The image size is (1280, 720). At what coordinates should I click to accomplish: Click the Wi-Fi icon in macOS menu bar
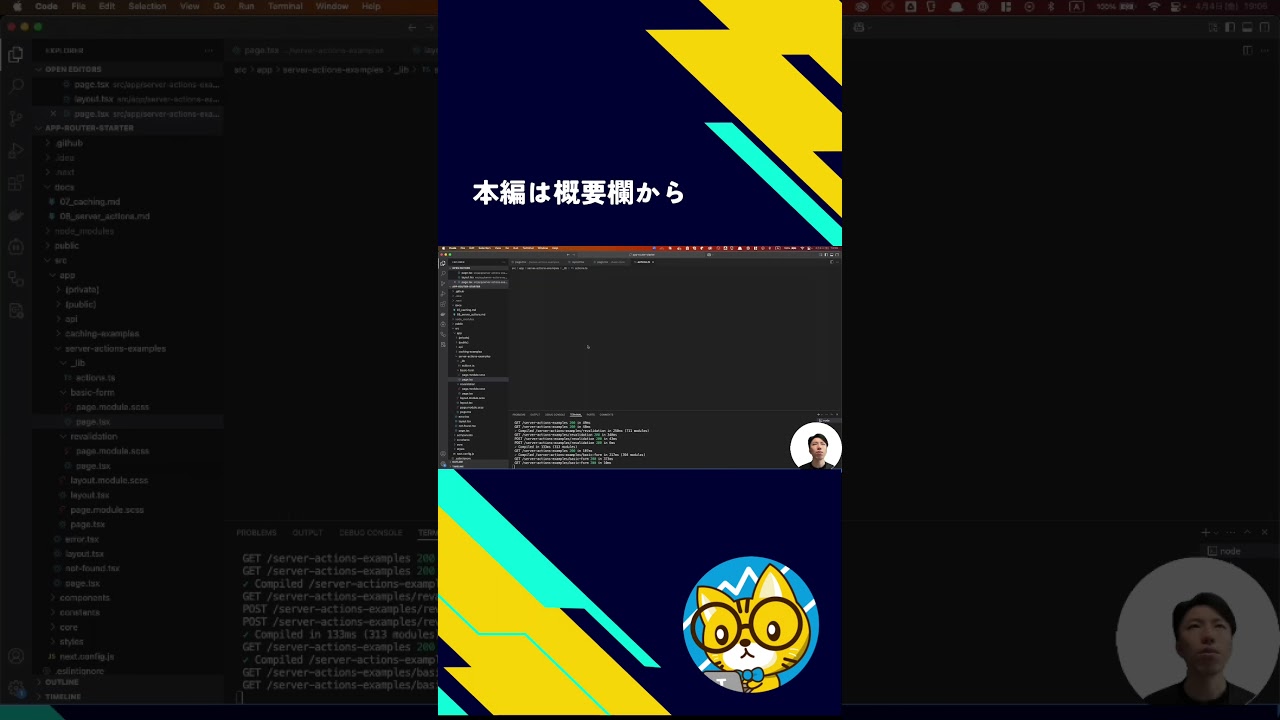pyautogui.click(x=1155, y=6)
